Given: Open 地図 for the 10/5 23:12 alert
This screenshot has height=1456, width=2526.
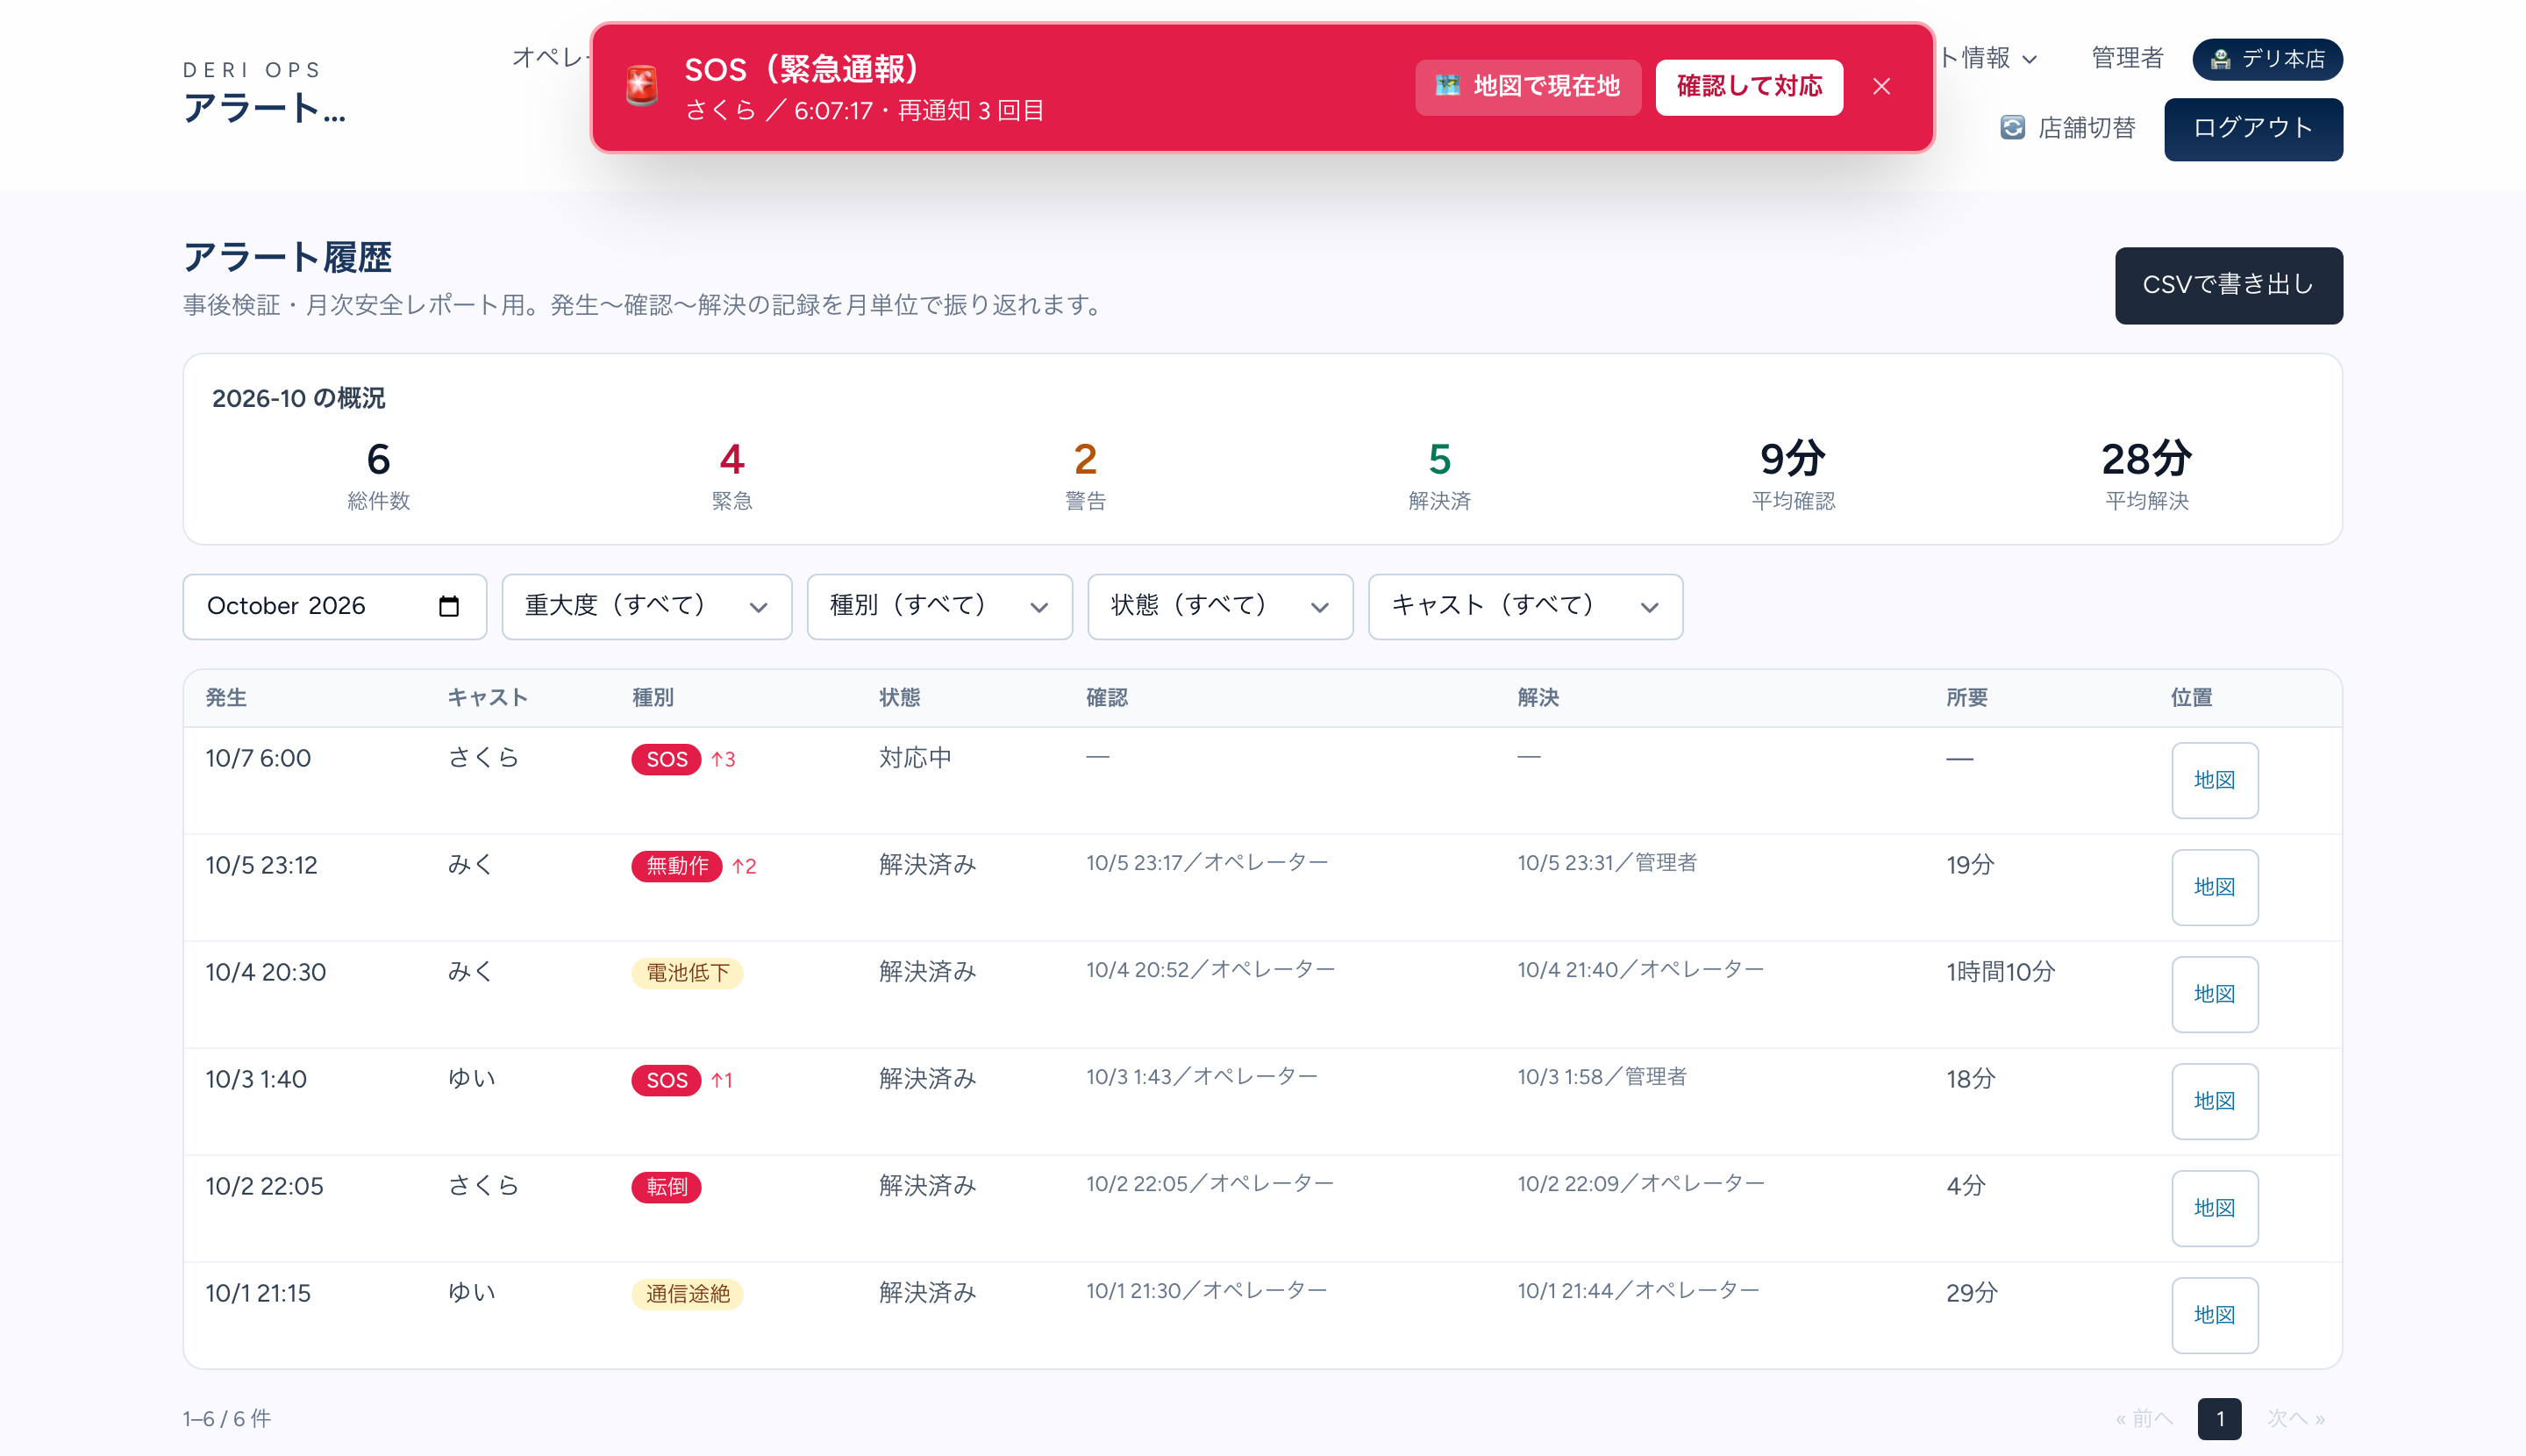Looking at the screenshot, I should [2214, 887].
